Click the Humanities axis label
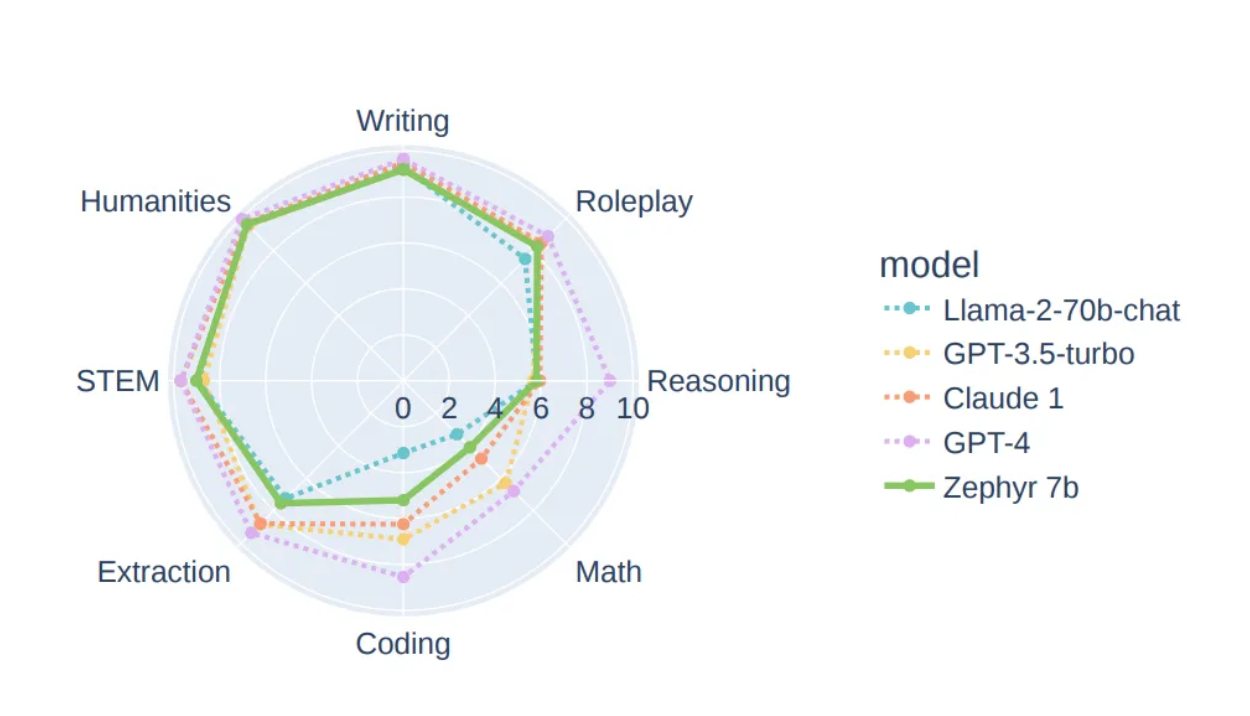Screen dimensions: 1250x716 (x=156, y=201)
